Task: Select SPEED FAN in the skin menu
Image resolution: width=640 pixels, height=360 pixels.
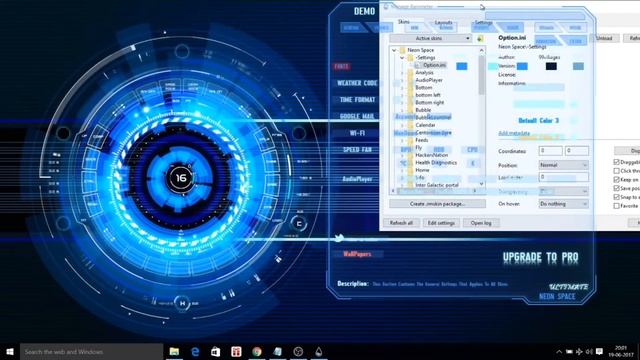Action: [357, 150]
